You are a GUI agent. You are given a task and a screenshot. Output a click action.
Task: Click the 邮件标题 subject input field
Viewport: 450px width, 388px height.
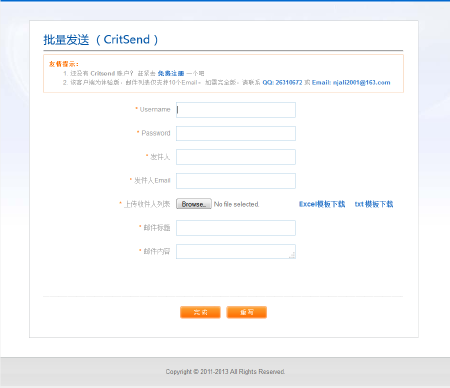[236, 228]
